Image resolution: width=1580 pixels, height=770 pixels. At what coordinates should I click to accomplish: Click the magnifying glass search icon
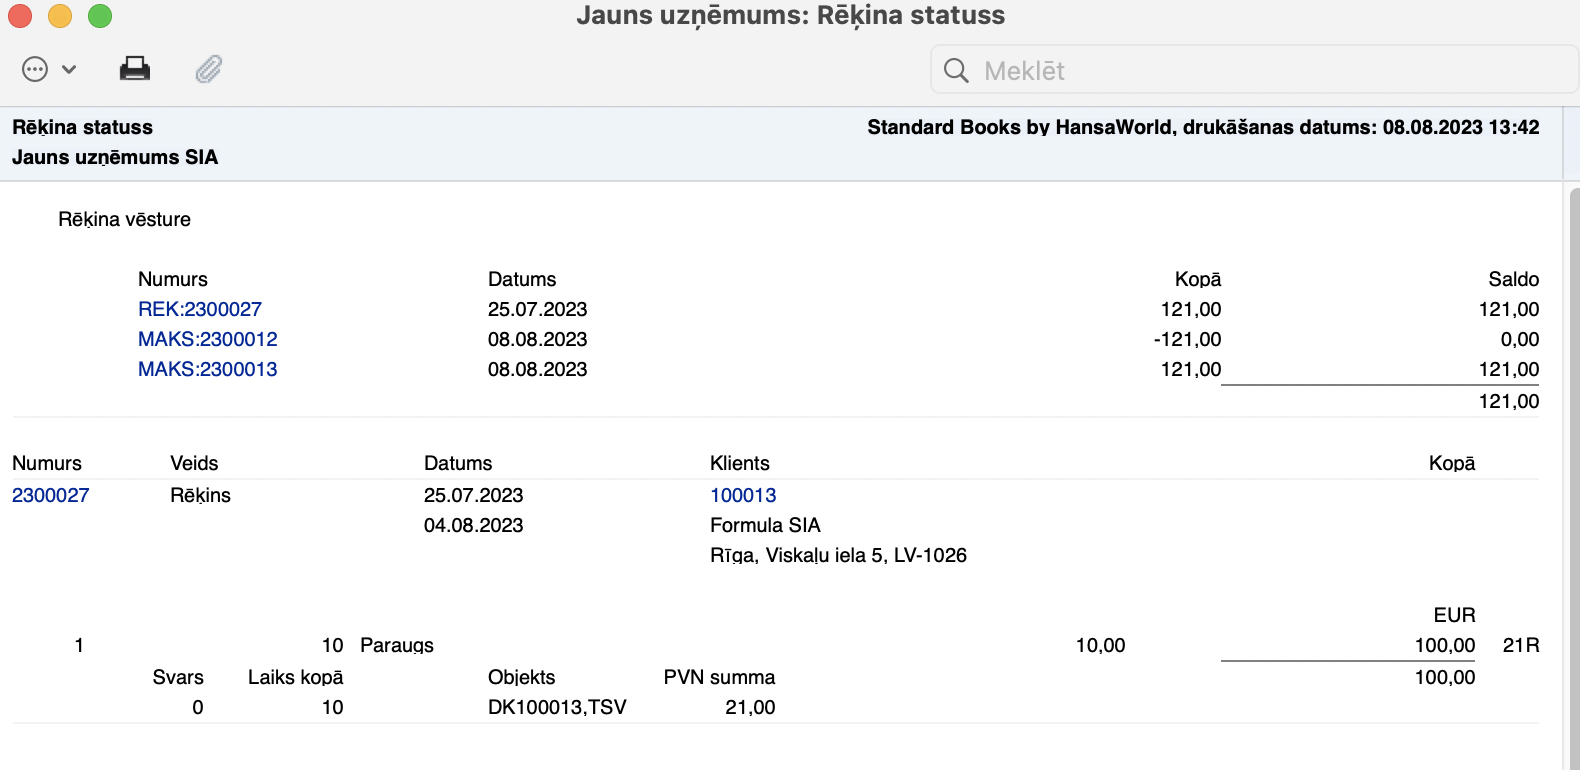coord(956,70)
